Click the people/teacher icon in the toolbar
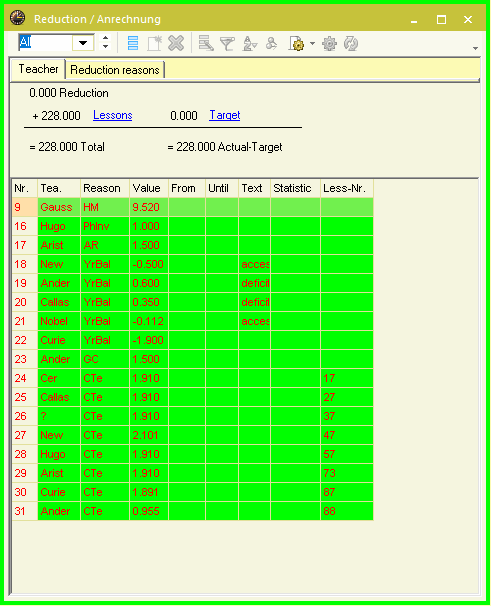 click(x=272, y=43)
